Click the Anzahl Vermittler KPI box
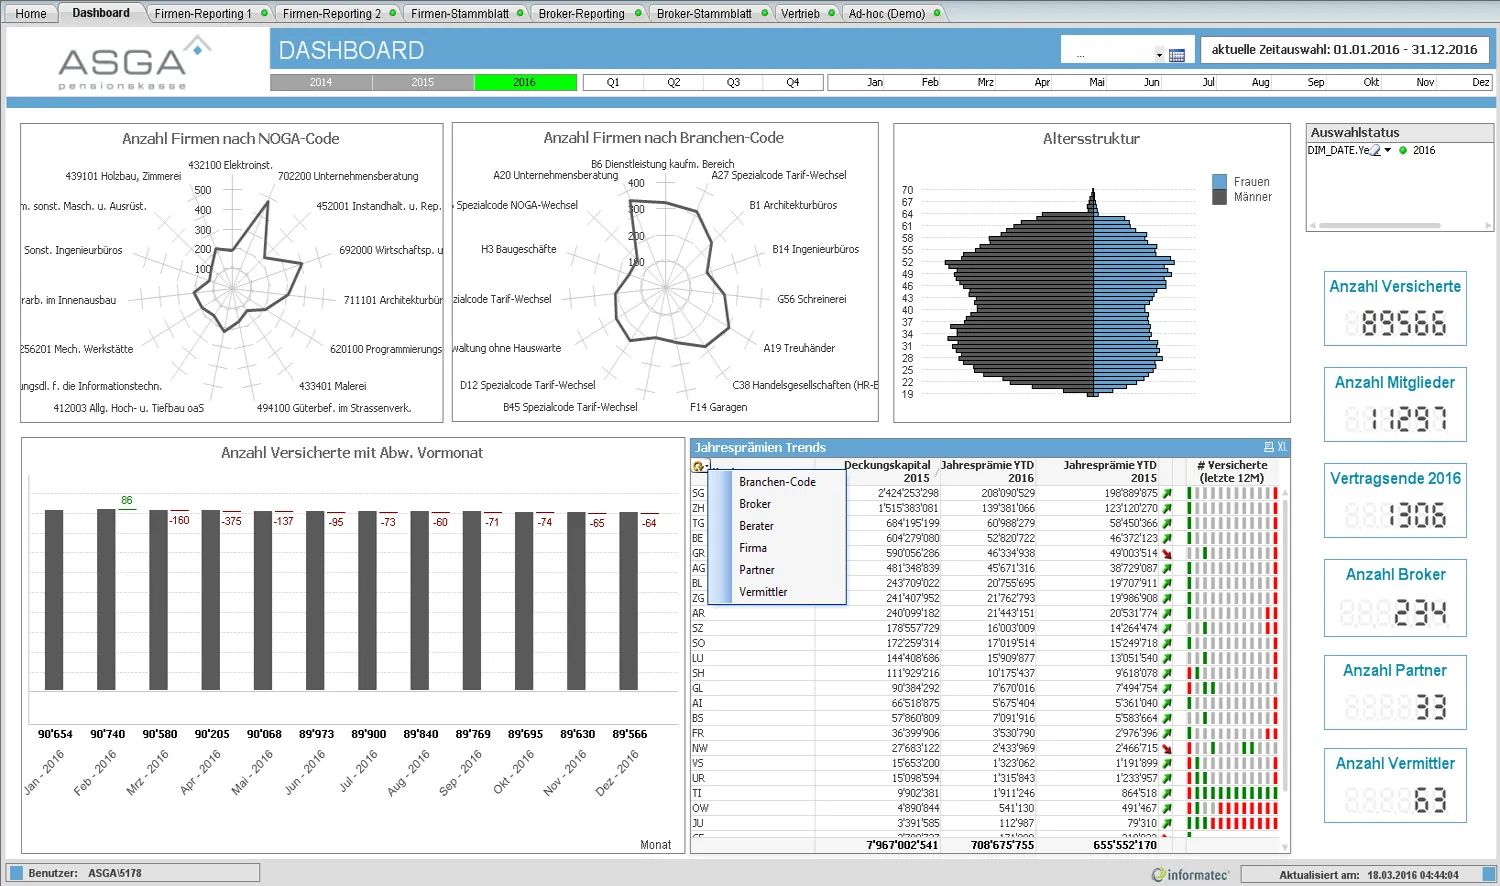The height and width of the screenshot is (886, 1500). click(x=1395, y=785)
